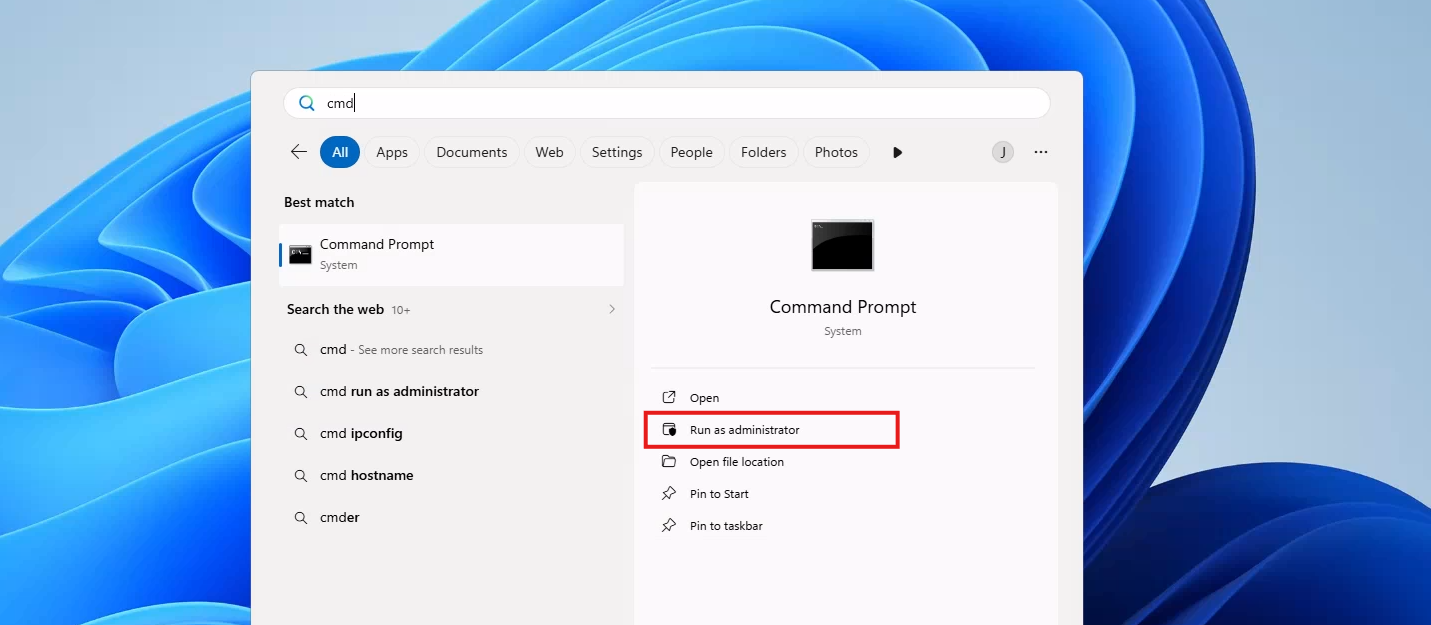Select the All filter tab
The height and width of the screenshot is (625, 1431).
[340, 152]
